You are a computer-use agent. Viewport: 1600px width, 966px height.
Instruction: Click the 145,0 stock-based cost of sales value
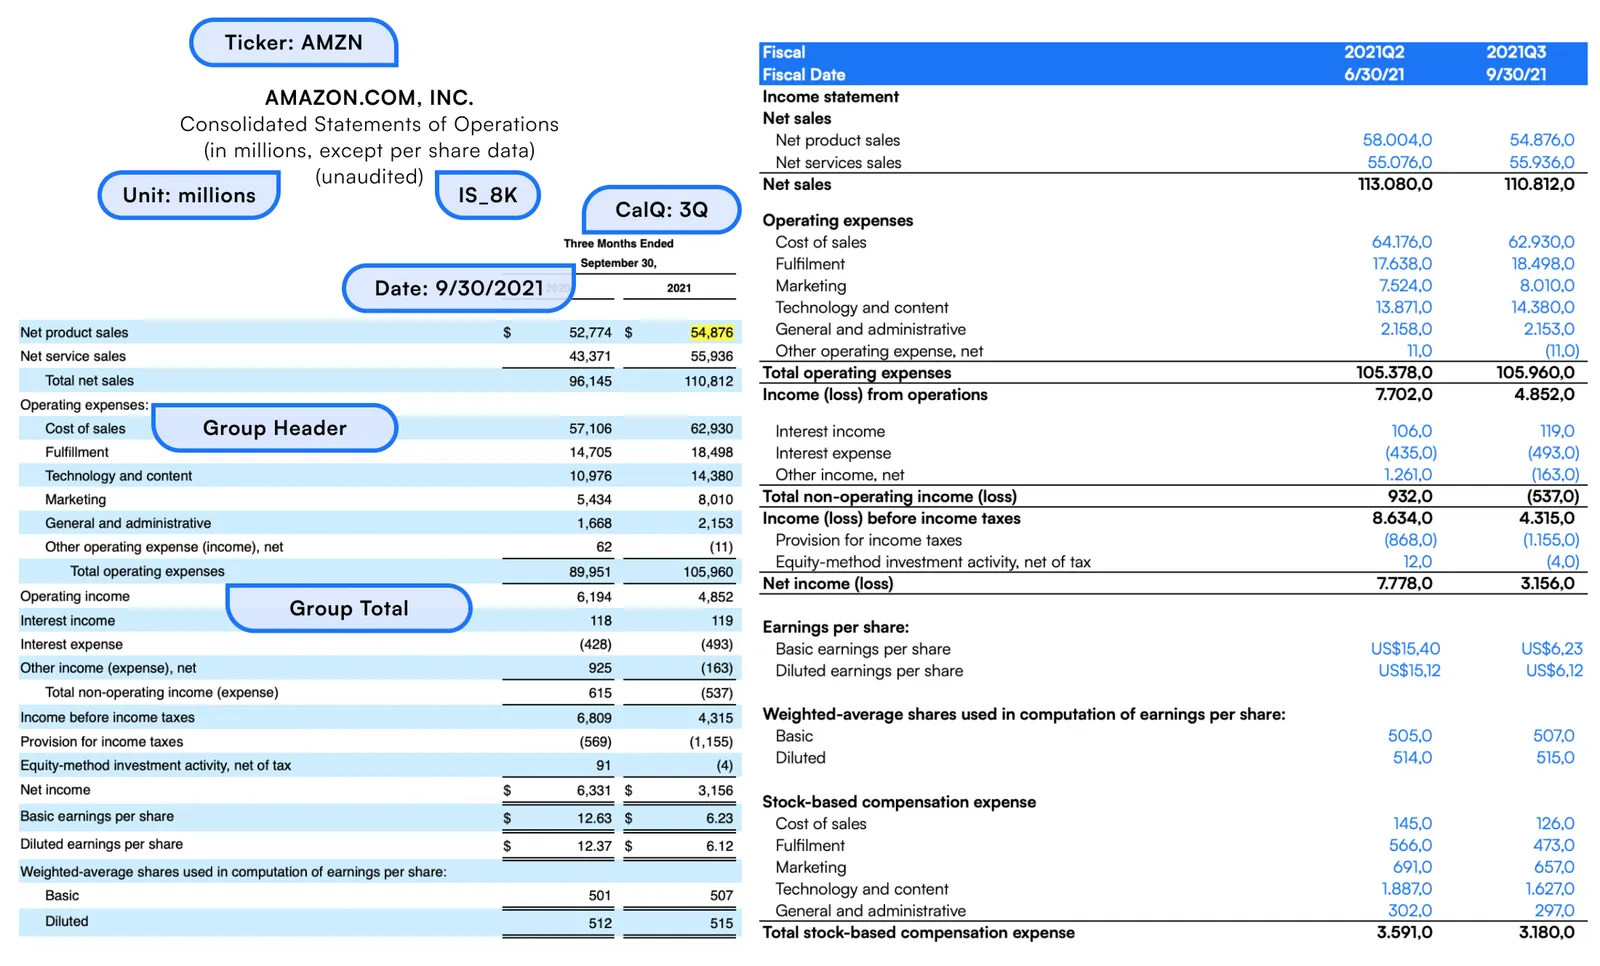pyautogui.click(x=1412, y=824)
